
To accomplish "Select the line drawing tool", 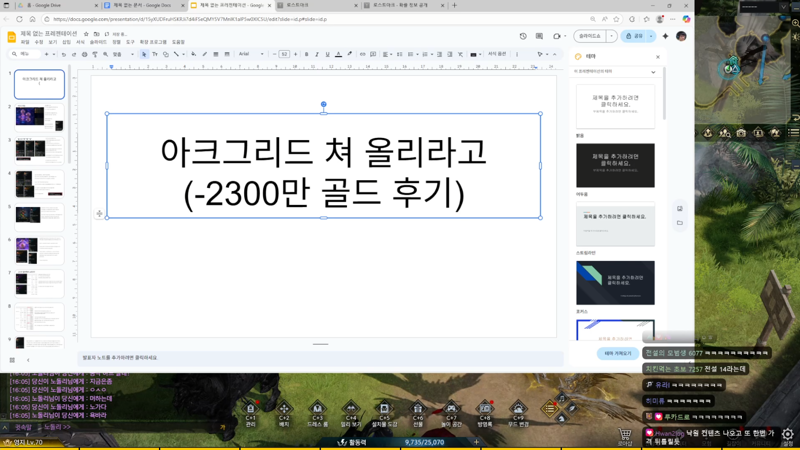I will click(x=176, y=54).
